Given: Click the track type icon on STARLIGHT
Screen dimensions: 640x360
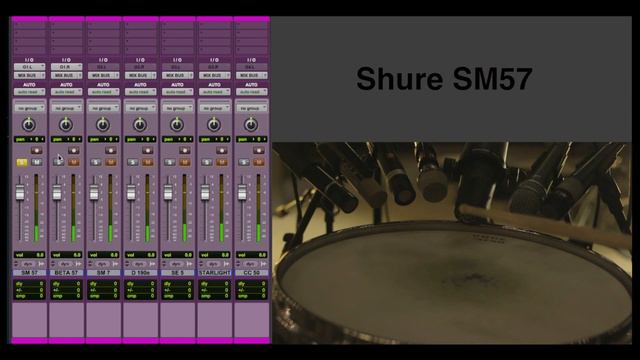Looking at the screenshot, I should pos(201,264).
